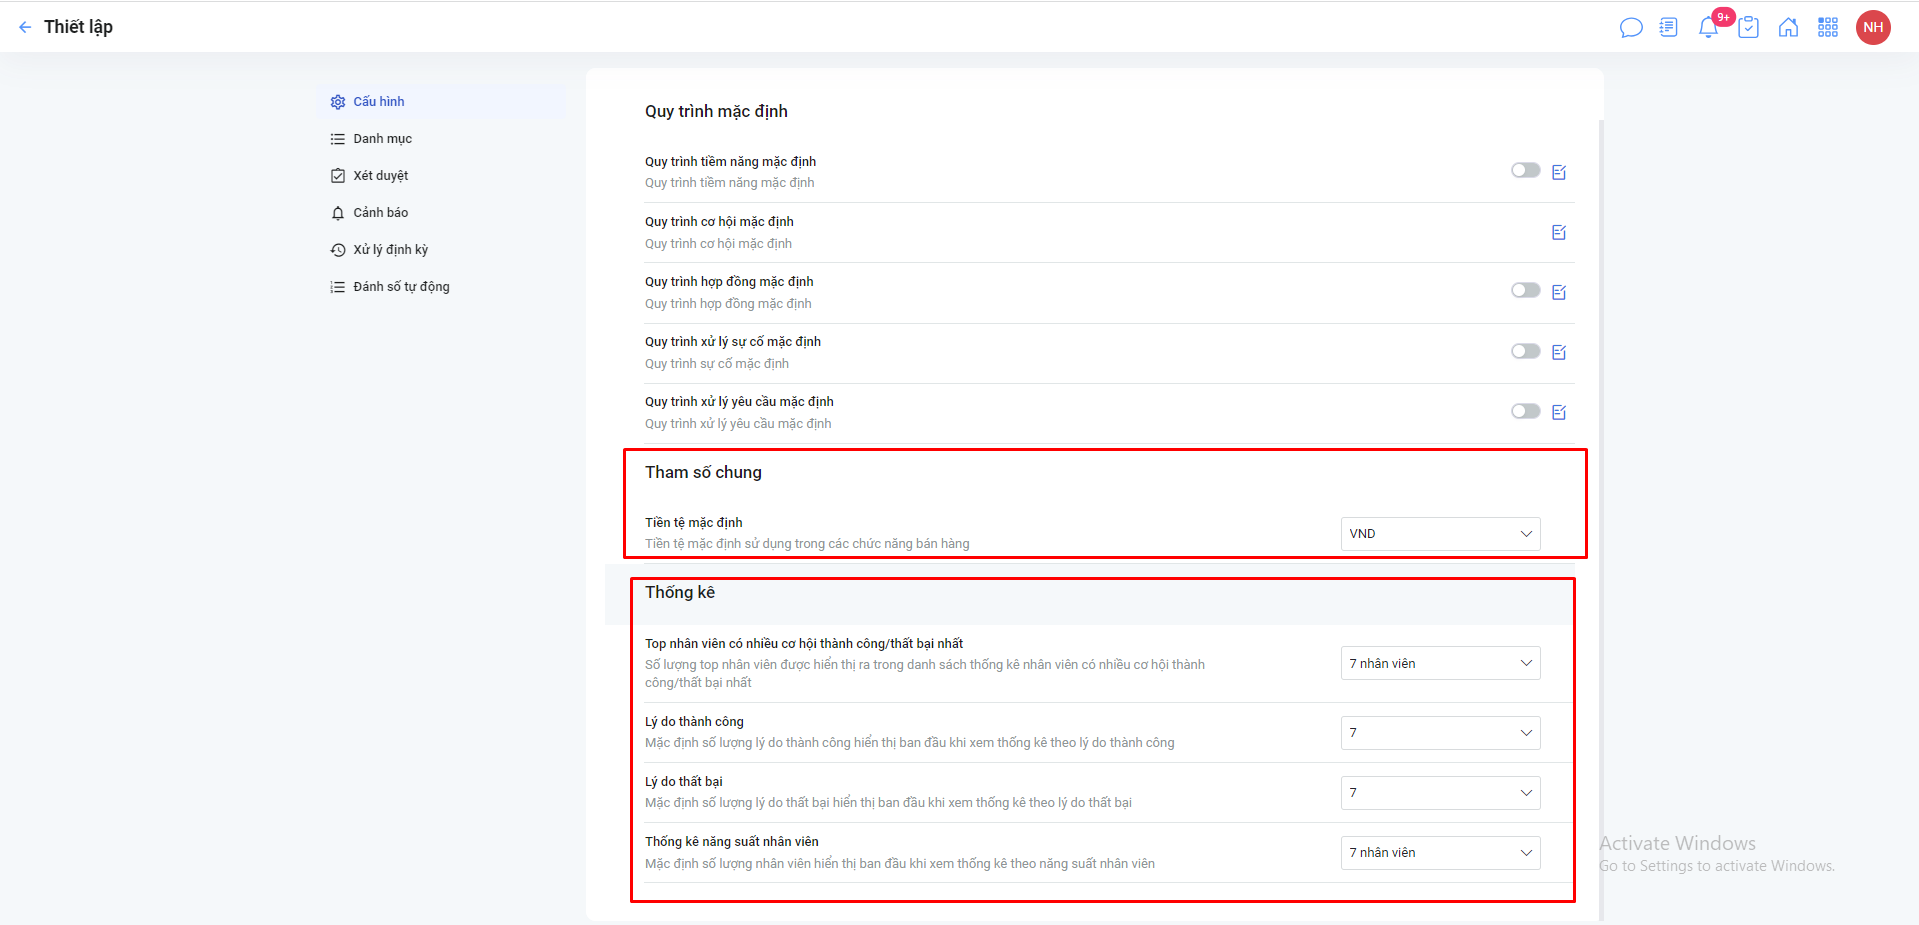Edit Quy trình tiềm năng mặc định

pyautogui.click(x=1559, y=172)
